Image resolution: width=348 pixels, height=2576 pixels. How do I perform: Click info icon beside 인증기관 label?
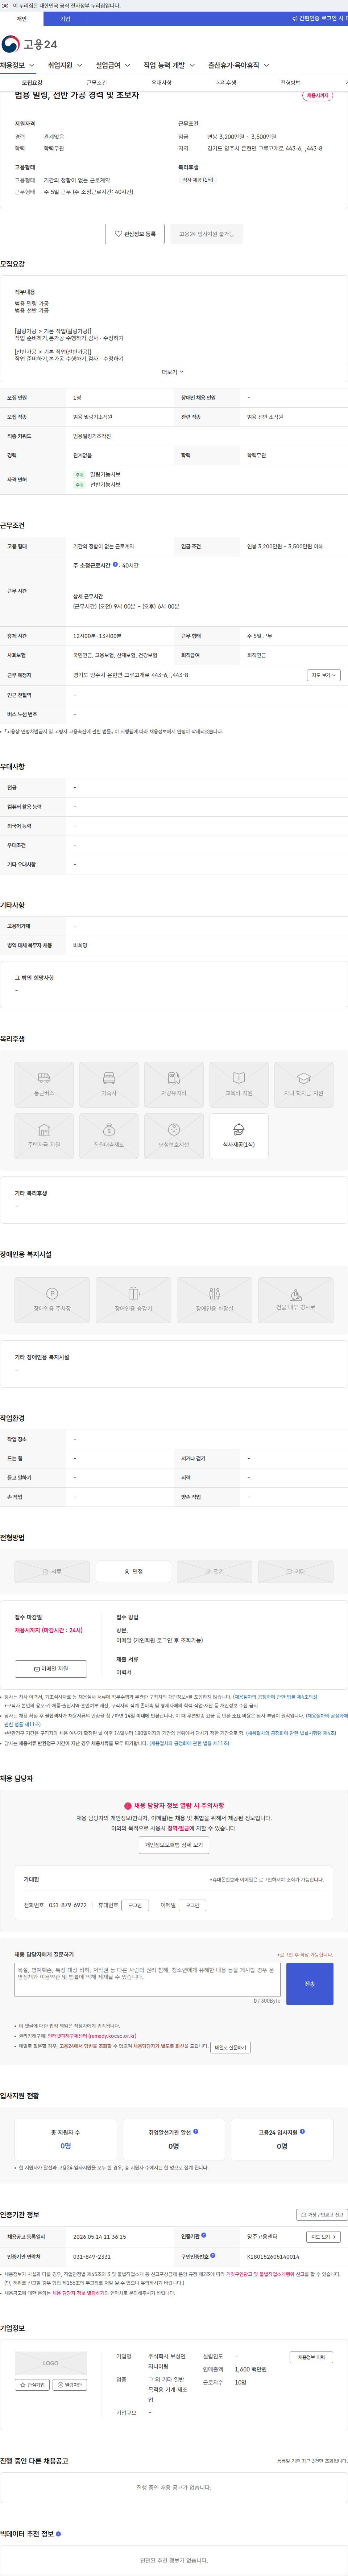click(x=204, y=2236)
